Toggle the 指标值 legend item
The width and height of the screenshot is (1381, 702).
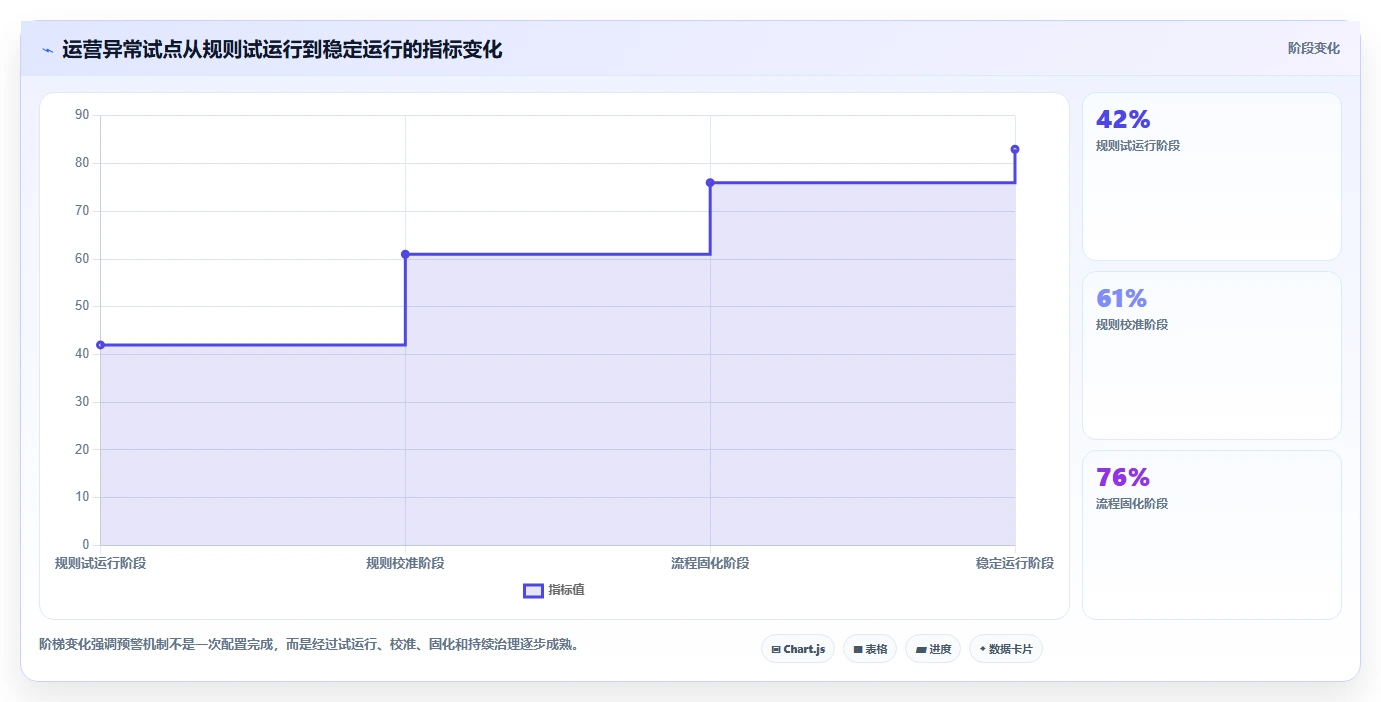pyautogui.click(x=554, y=590)
